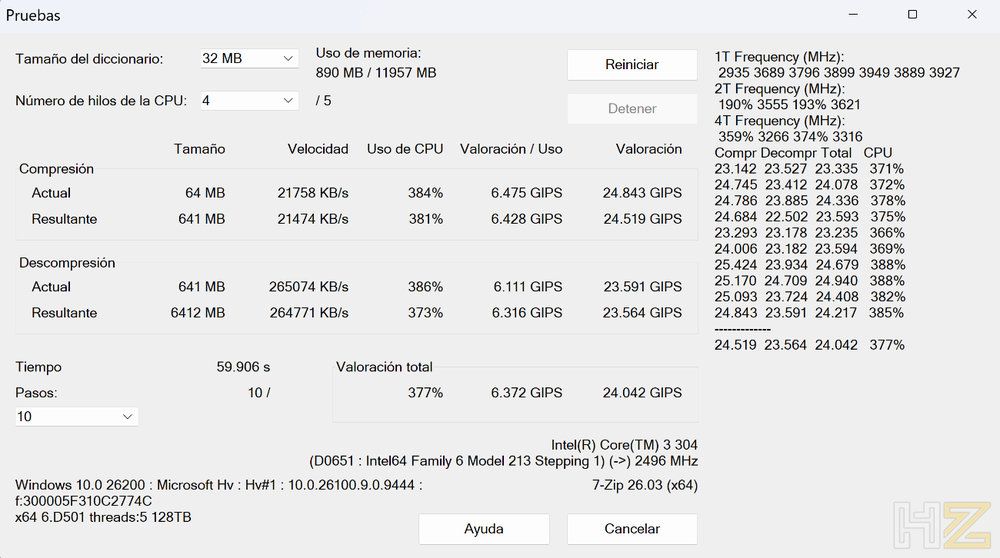Click the Valoración total group label
The width and height of the screenshot is (1000, 558).
tap(384, 367)
